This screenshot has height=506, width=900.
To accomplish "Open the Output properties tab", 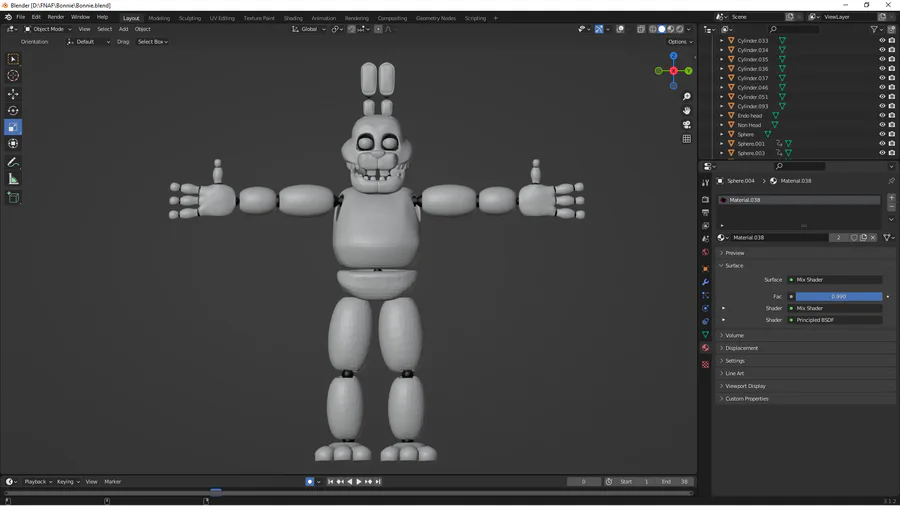I will point(705,212).
